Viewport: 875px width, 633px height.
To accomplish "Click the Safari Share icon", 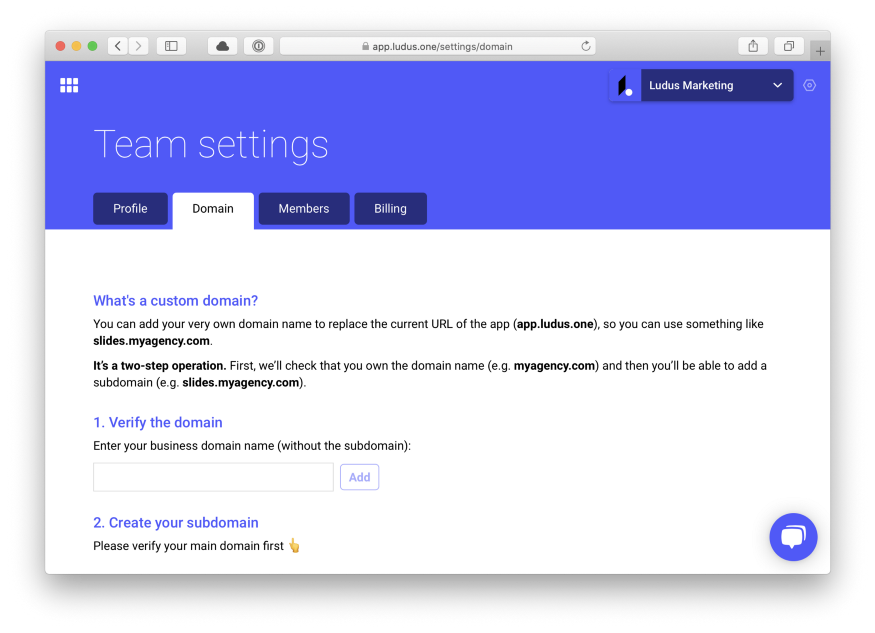I will pyautogui.click(x=752, y=46).
